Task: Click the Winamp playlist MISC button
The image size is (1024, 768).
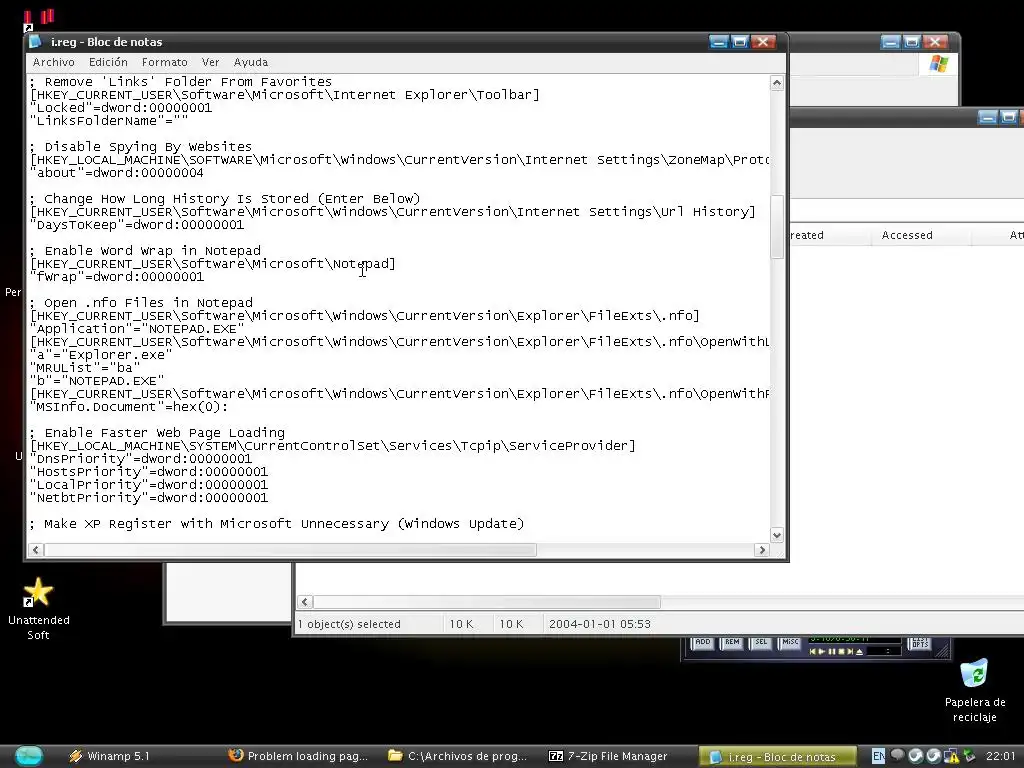Action: pyautogui.click(x=790, y=643)
